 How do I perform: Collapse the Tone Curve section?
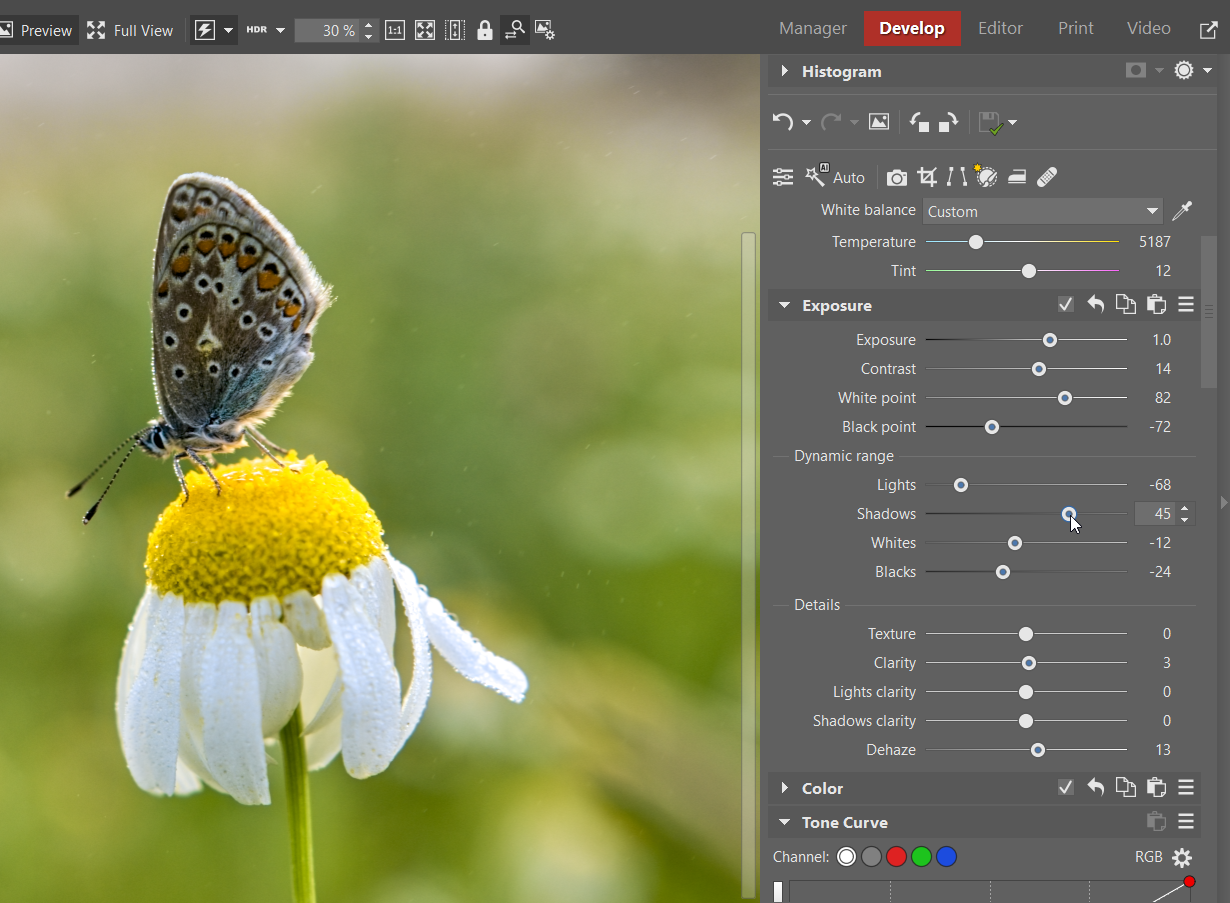785,822
